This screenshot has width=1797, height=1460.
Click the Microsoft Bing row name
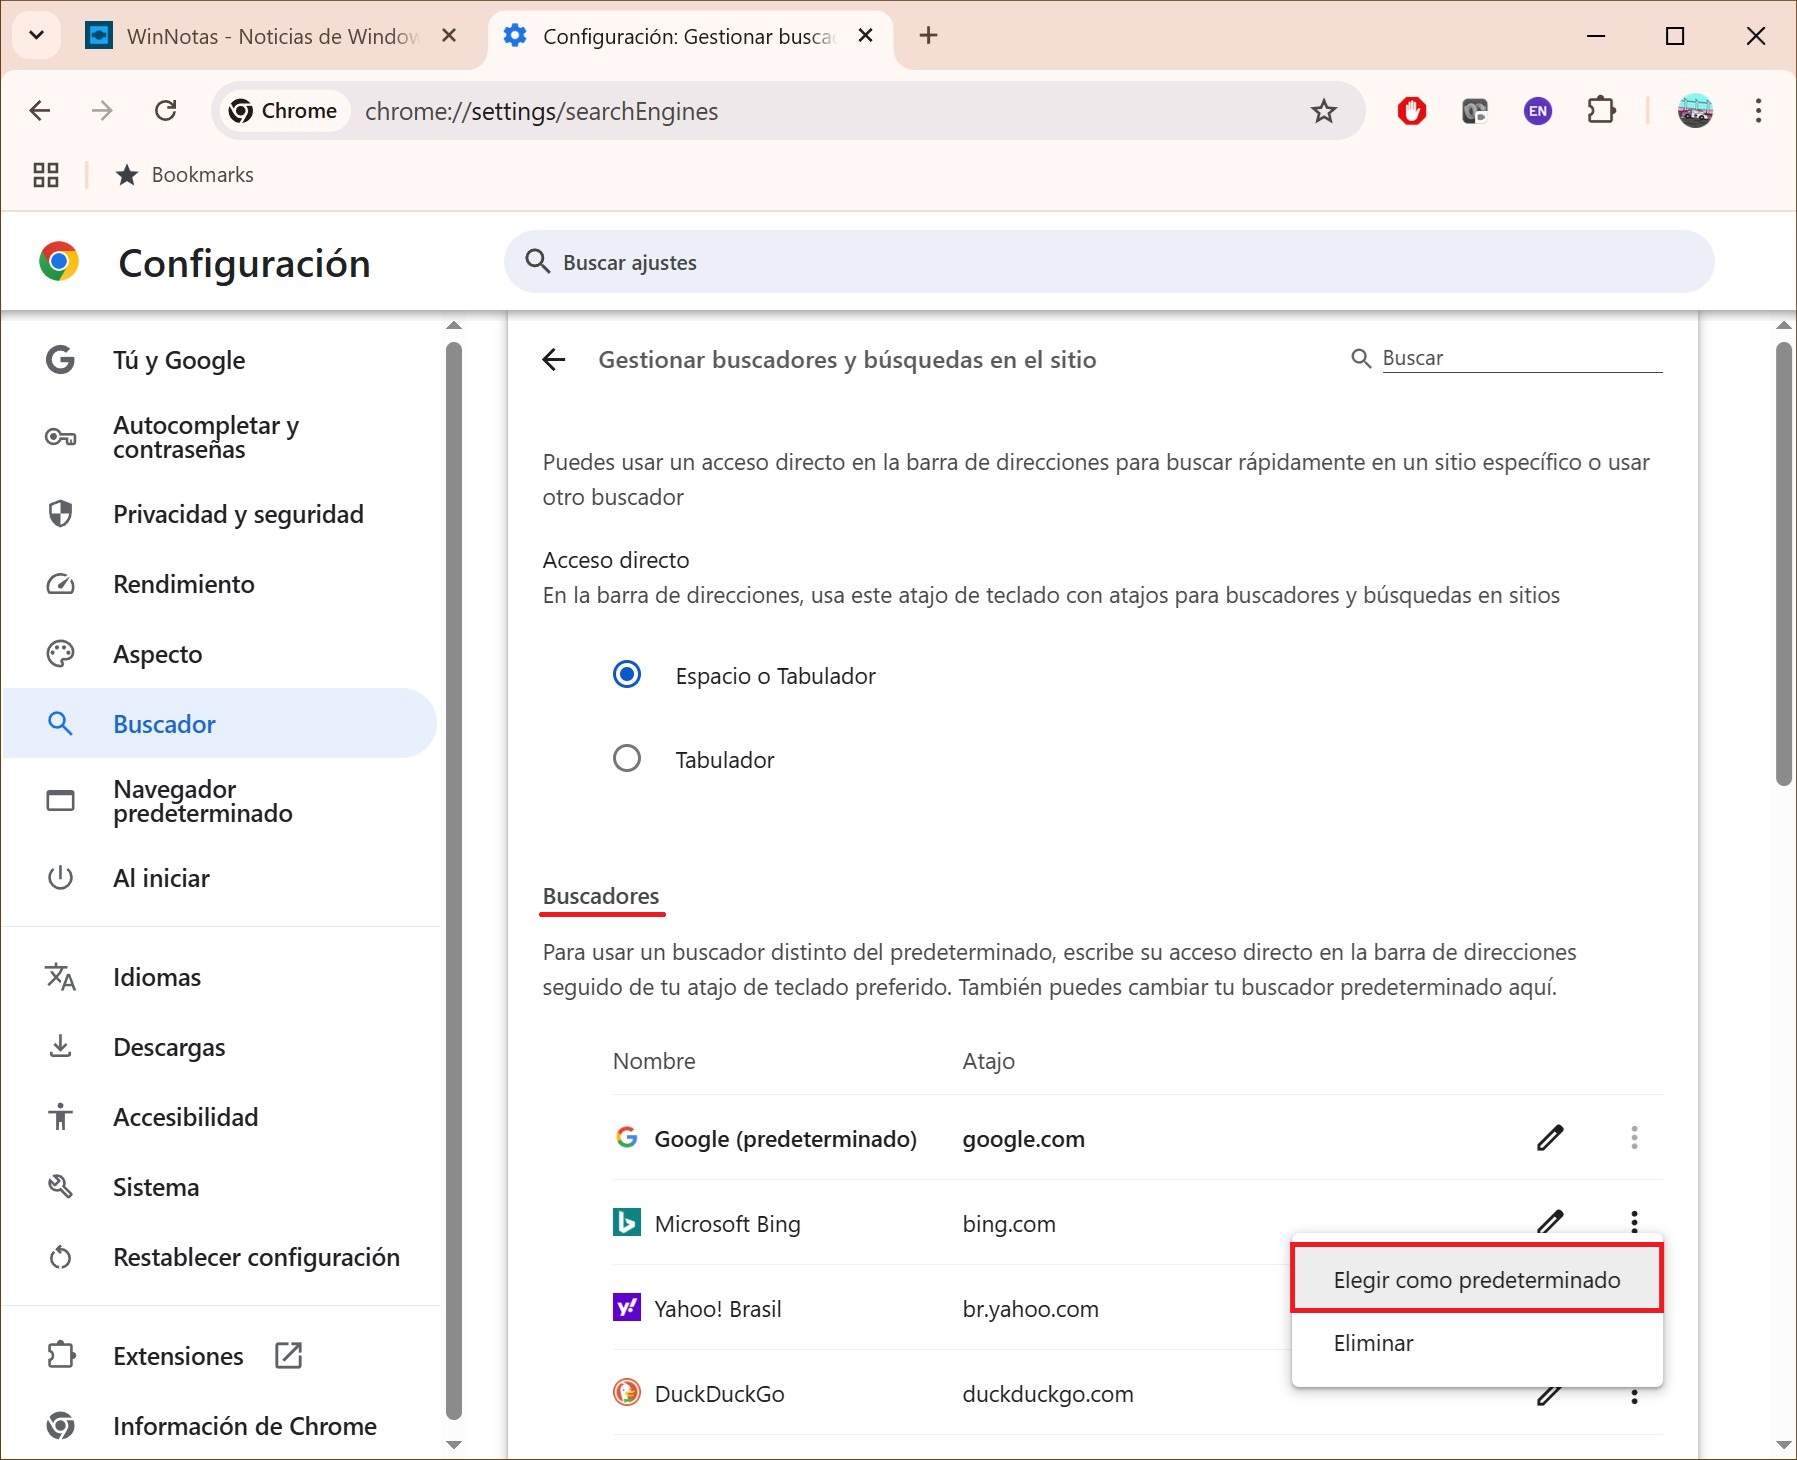coord(727,1224)
